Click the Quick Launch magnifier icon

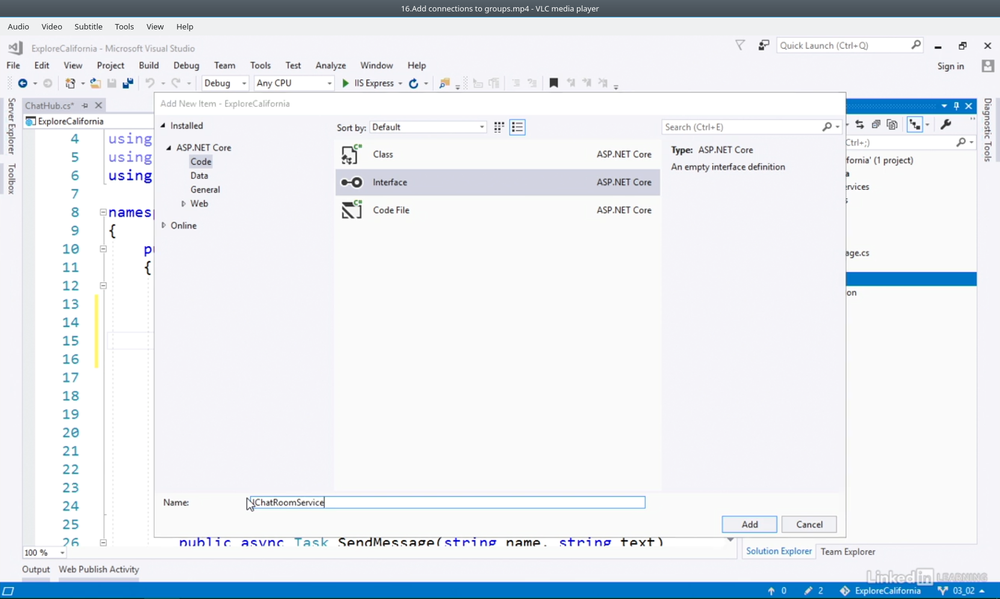[x=916, y=45]
